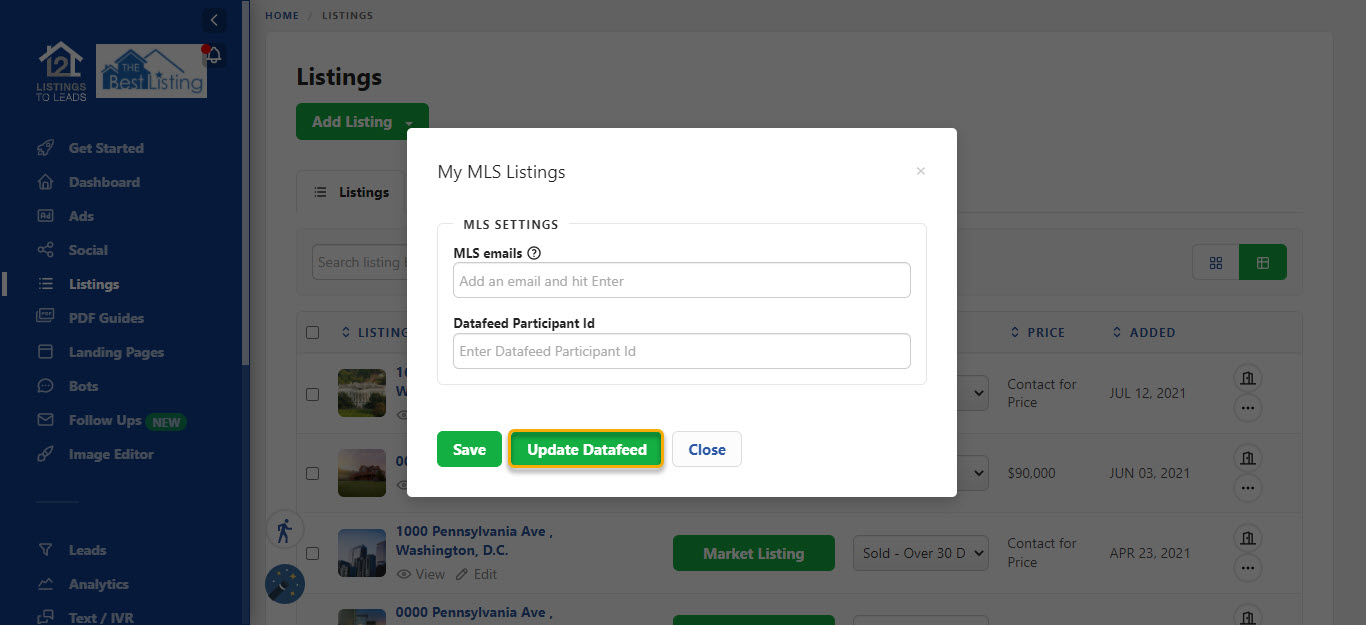Collapse the sidebar with the chevron button
Screen dimensions: 1366x625
point(213,19)
